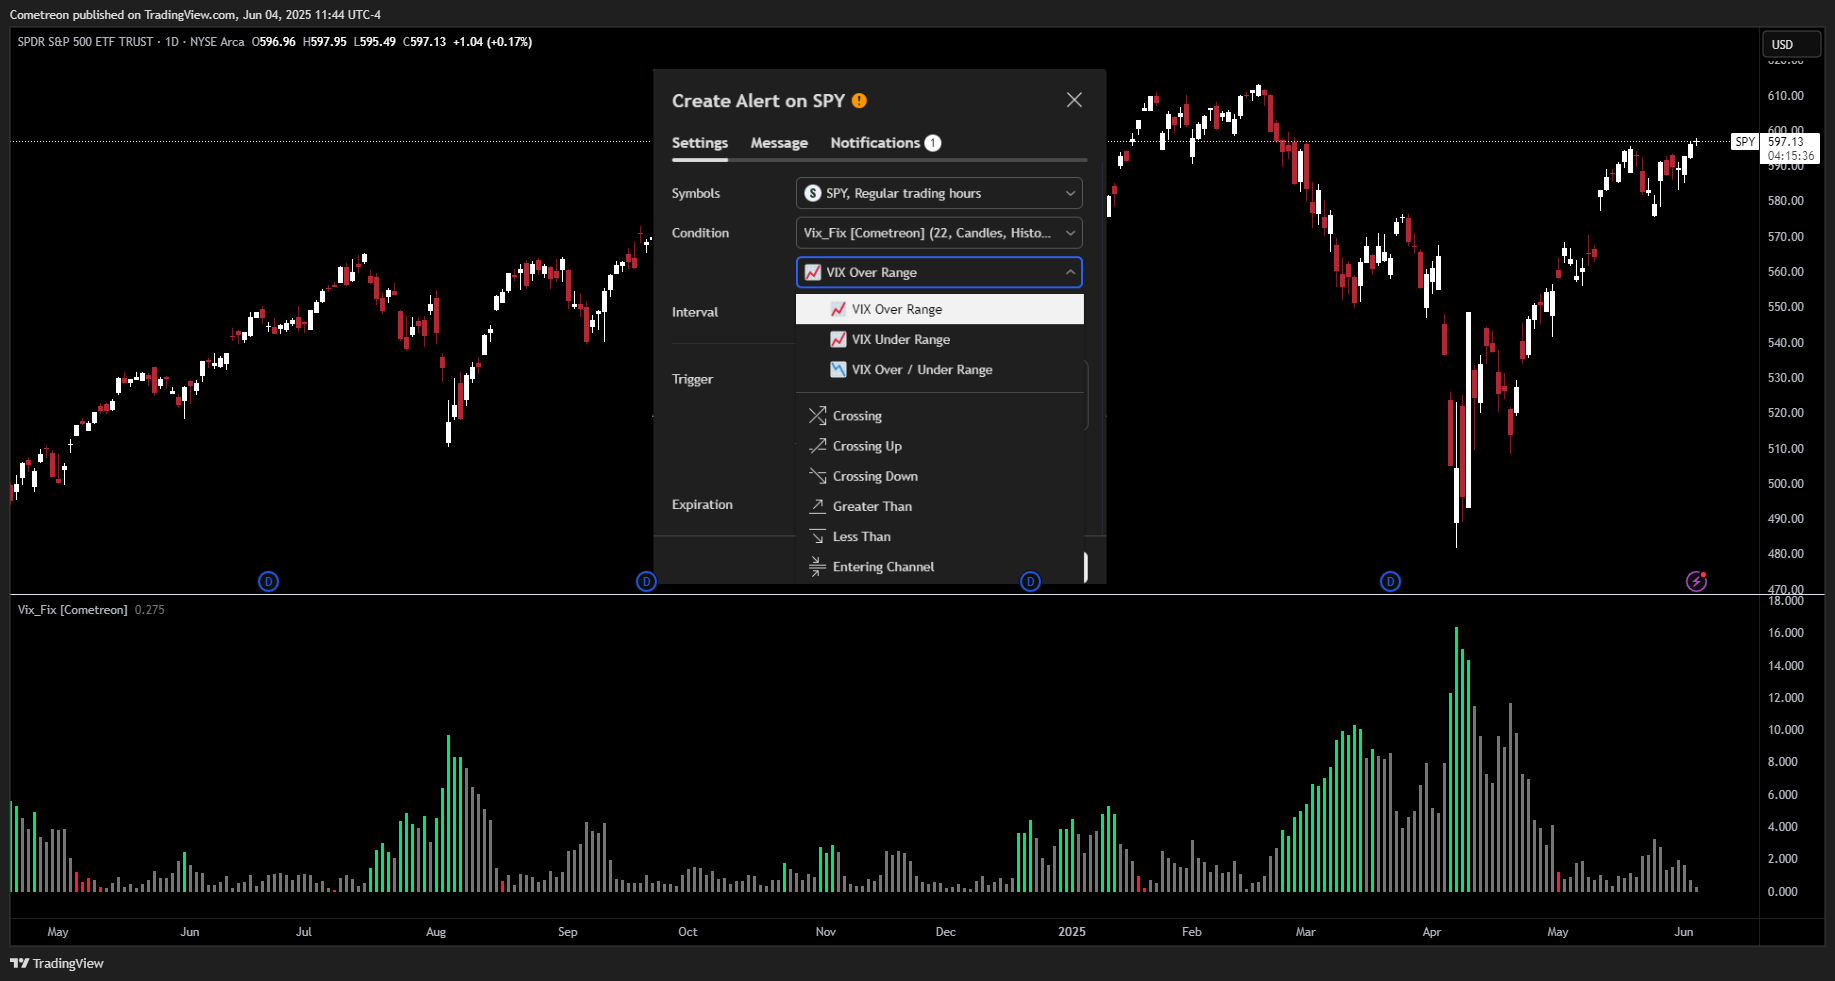1835x981 pixels.
Task: Click the blue VIX Over / Under icon
Action: pyautogui.click(x=838, y=369)
